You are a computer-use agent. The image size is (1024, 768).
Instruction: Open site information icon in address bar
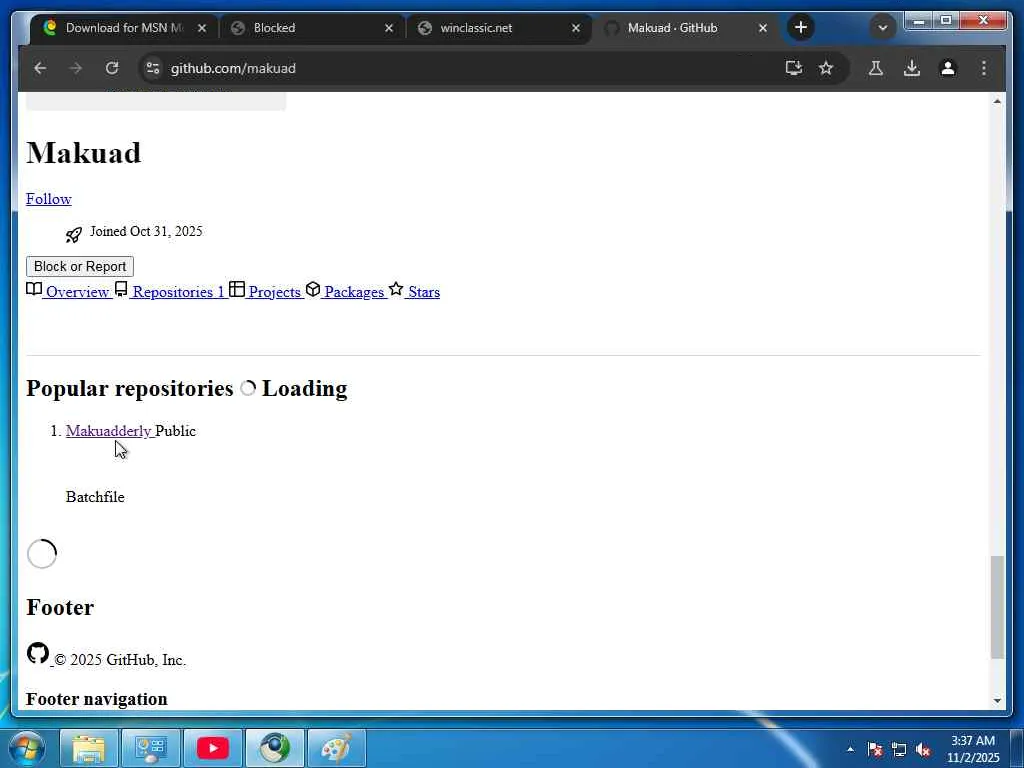(153, 68)
